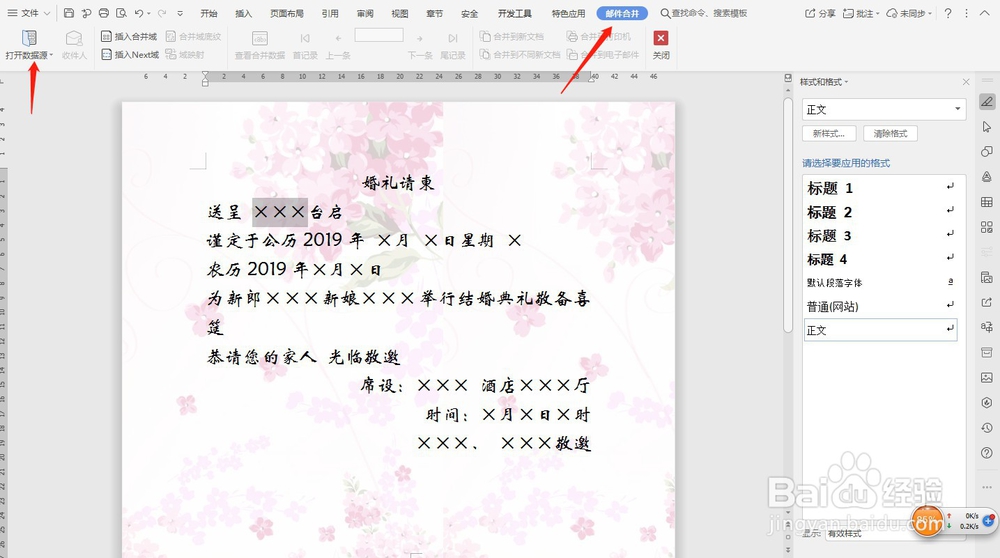Click the 收件人 recipients icon
Screen dimensions: 1000x558
click(74, 38)
